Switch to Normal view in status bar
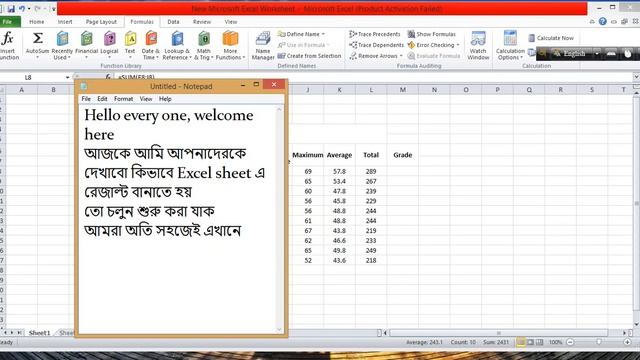Viewport: 640px width, 360px height. tap(520, 342)
